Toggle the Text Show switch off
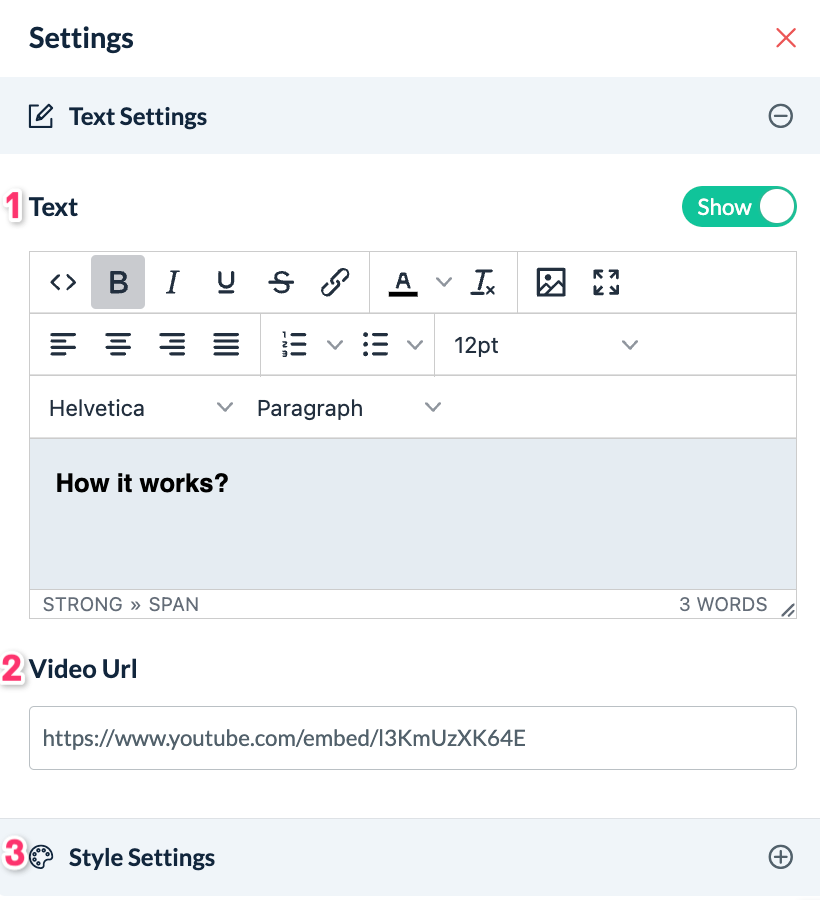The height and width of the screenshot is (900, 820). (739, 207)
